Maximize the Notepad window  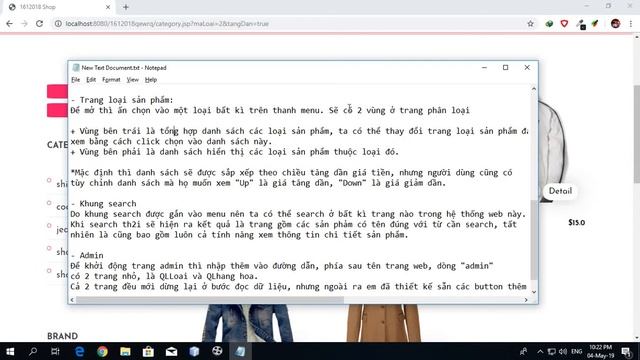pos(505,67)
